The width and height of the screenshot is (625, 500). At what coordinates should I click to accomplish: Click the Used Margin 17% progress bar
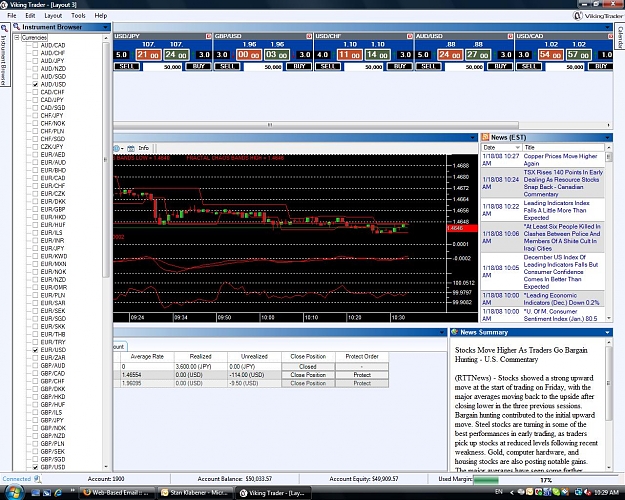546,480
